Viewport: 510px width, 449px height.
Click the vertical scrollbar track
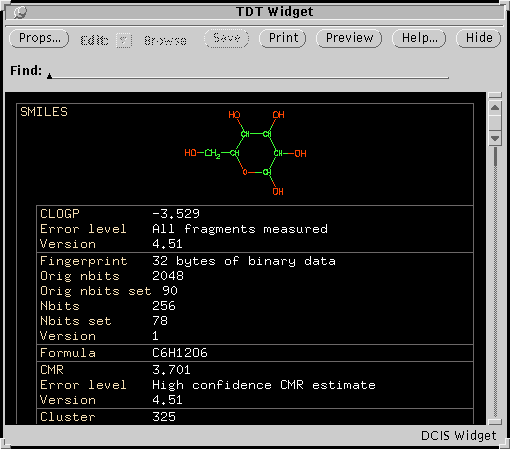pyautogui.click(x=496, y=282)
